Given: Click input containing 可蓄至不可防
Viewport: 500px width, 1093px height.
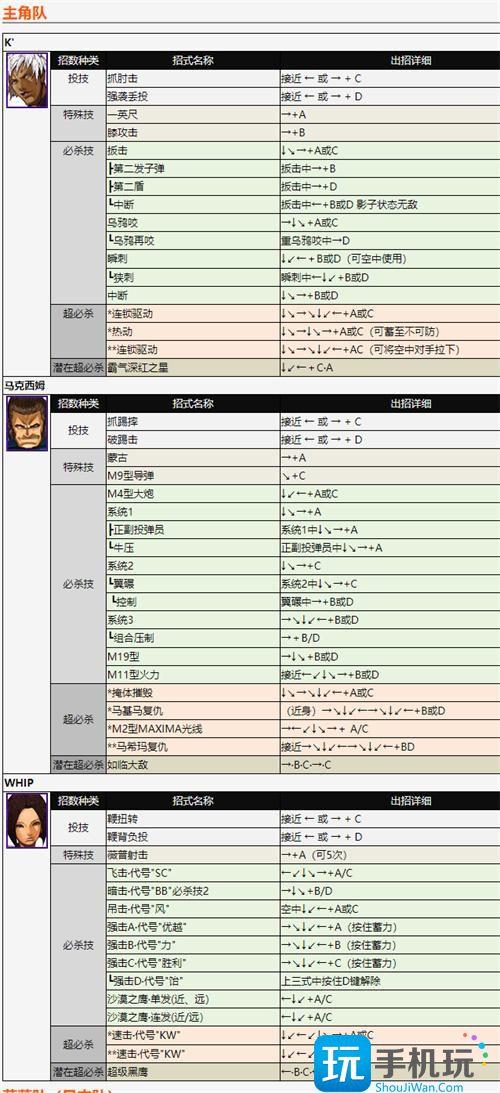Looking at the screenshot, I should coord(361,331).
